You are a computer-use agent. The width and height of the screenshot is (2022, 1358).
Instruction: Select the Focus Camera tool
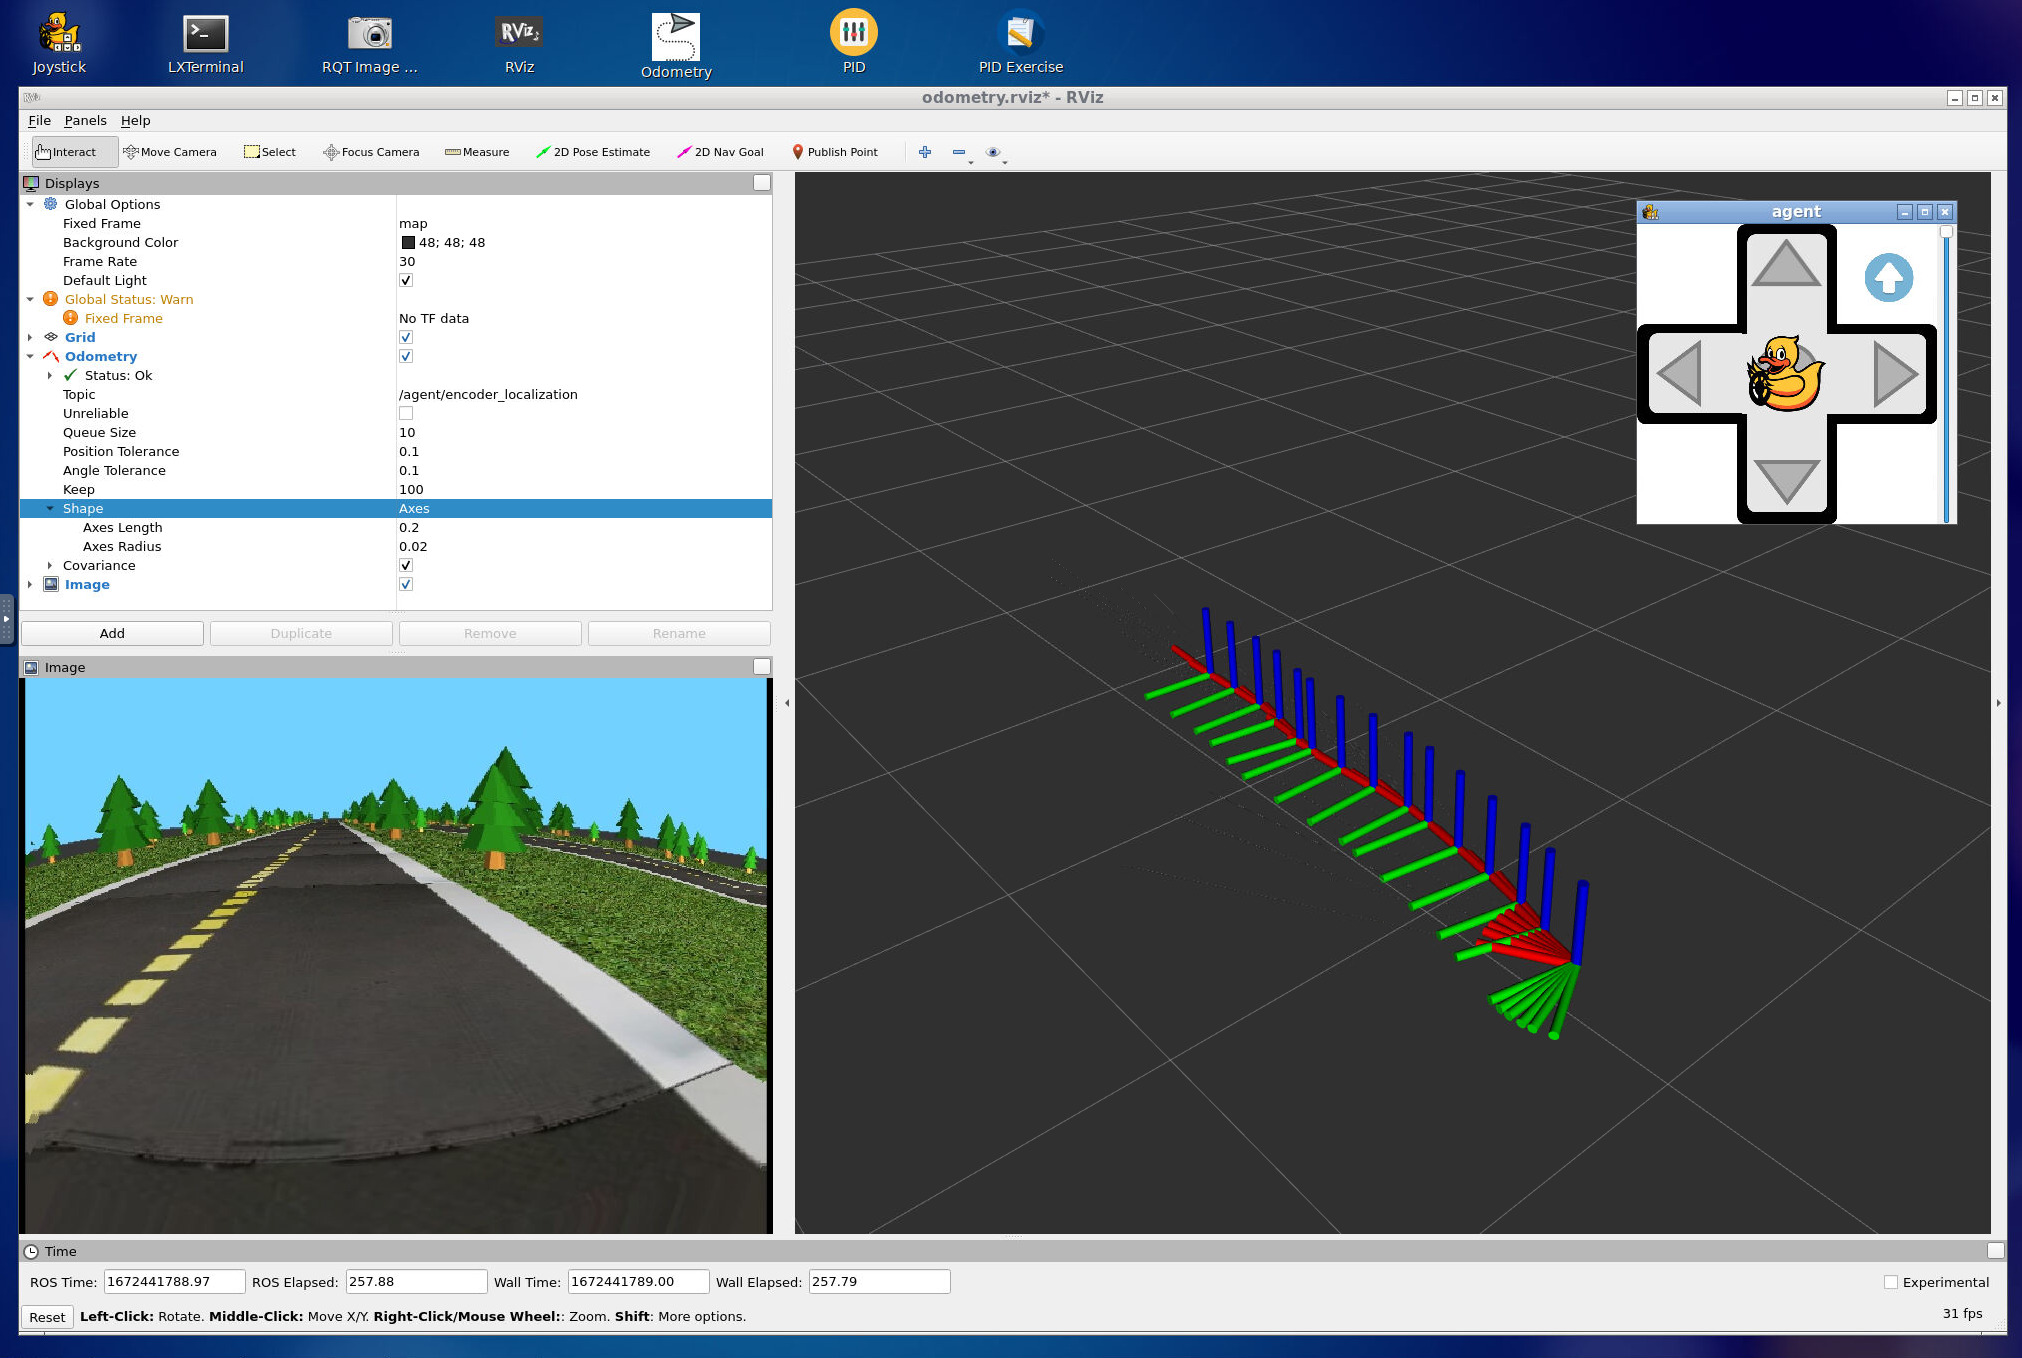point(371,152)
